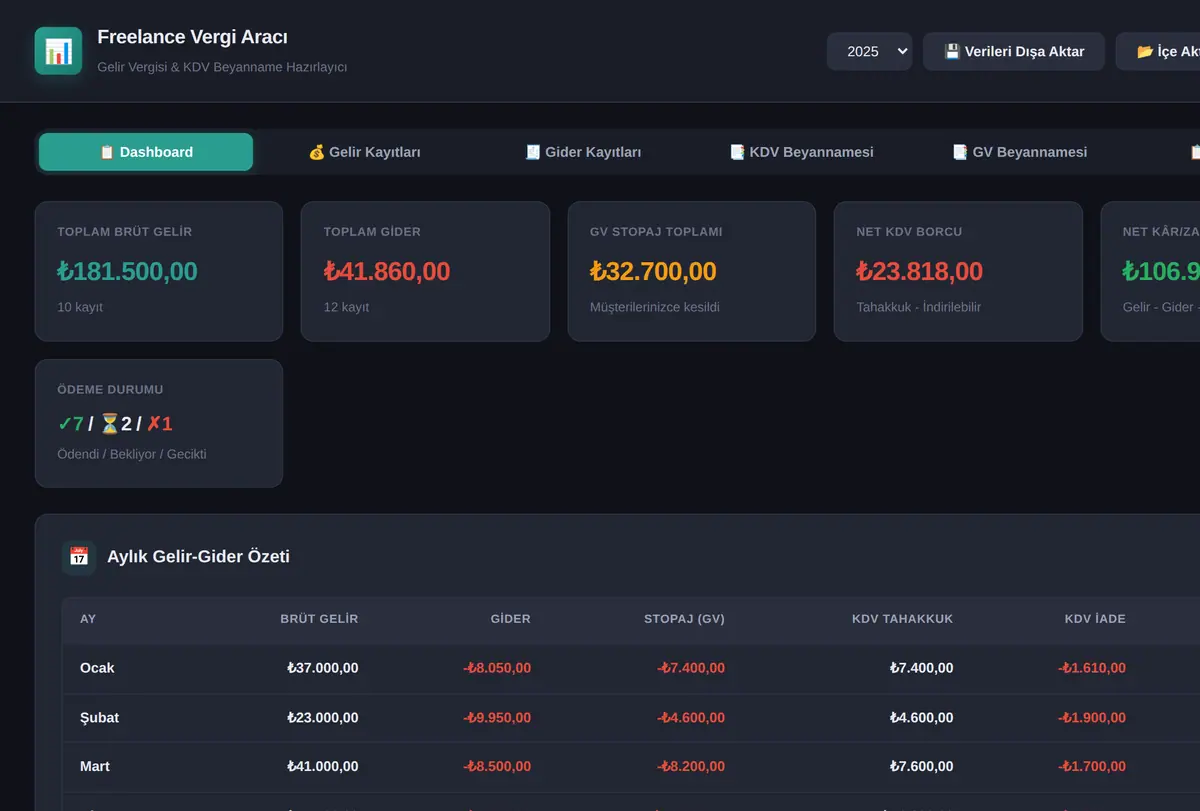The width and height of the screenshot is (1200, 811).
Task: Click the Ödeme Durumu status counts
Action: [115, 424]
